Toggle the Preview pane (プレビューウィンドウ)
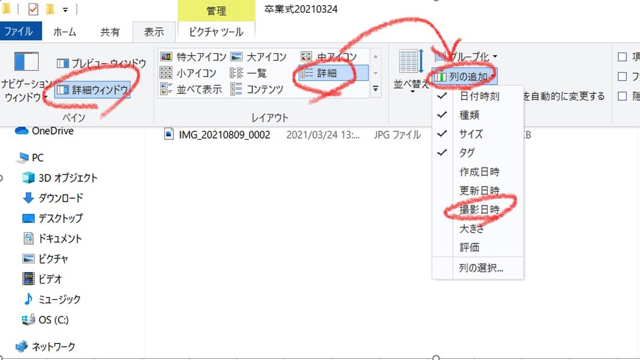640x360 pixels. 101,63
